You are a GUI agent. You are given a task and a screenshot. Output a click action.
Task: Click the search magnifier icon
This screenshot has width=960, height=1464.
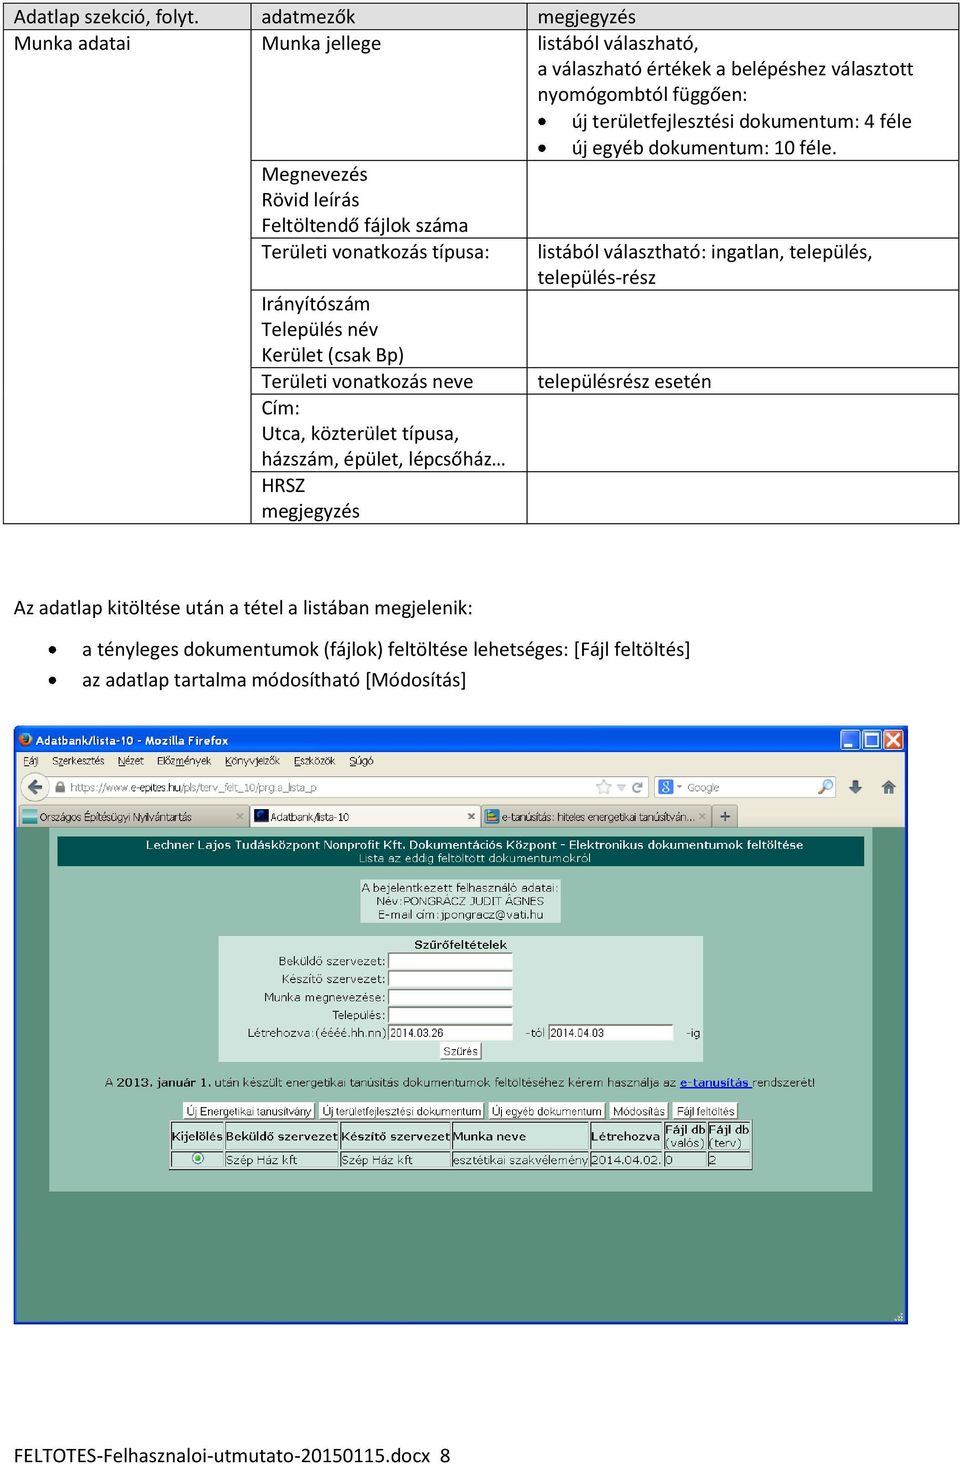(x=825, y=787)
